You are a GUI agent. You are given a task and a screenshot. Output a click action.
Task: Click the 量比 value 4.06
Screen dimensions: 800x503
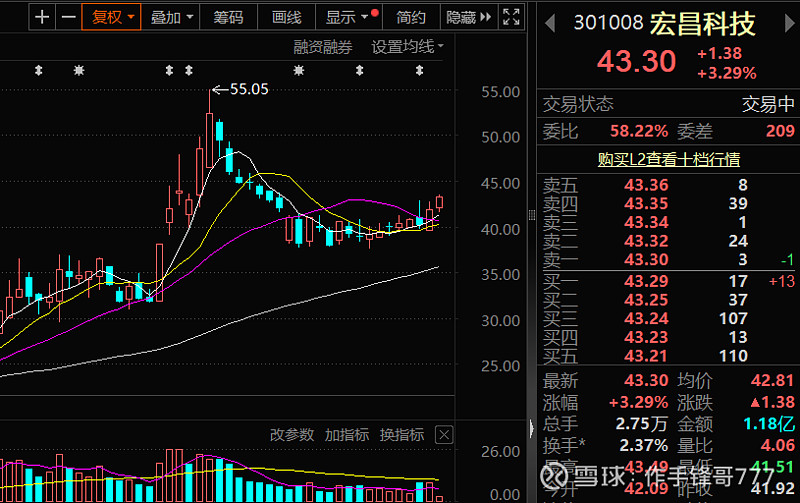coord(778,445)
